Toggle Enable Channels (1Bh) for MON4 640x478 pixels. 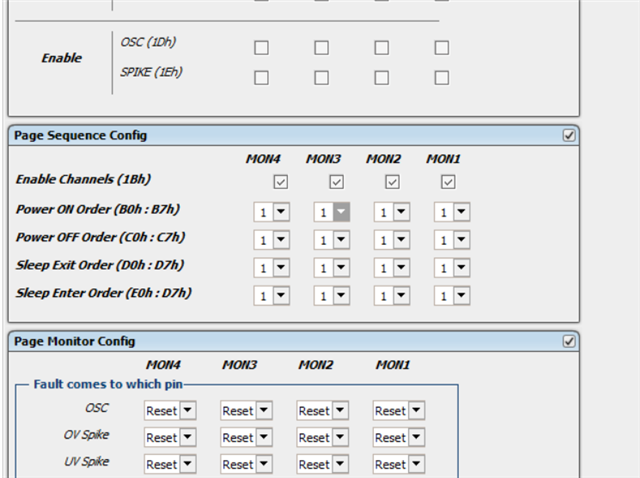(x=280, y=182)
